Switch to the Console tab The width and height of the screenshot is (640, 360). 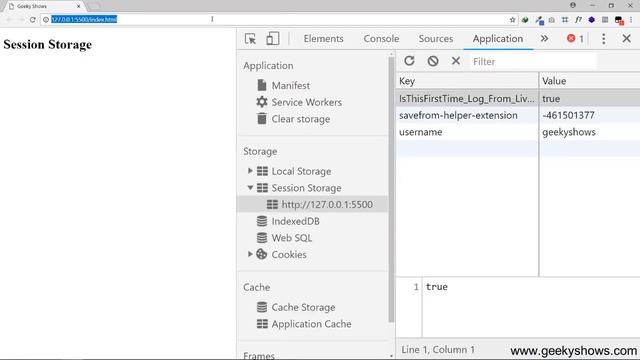pos(381,39)
